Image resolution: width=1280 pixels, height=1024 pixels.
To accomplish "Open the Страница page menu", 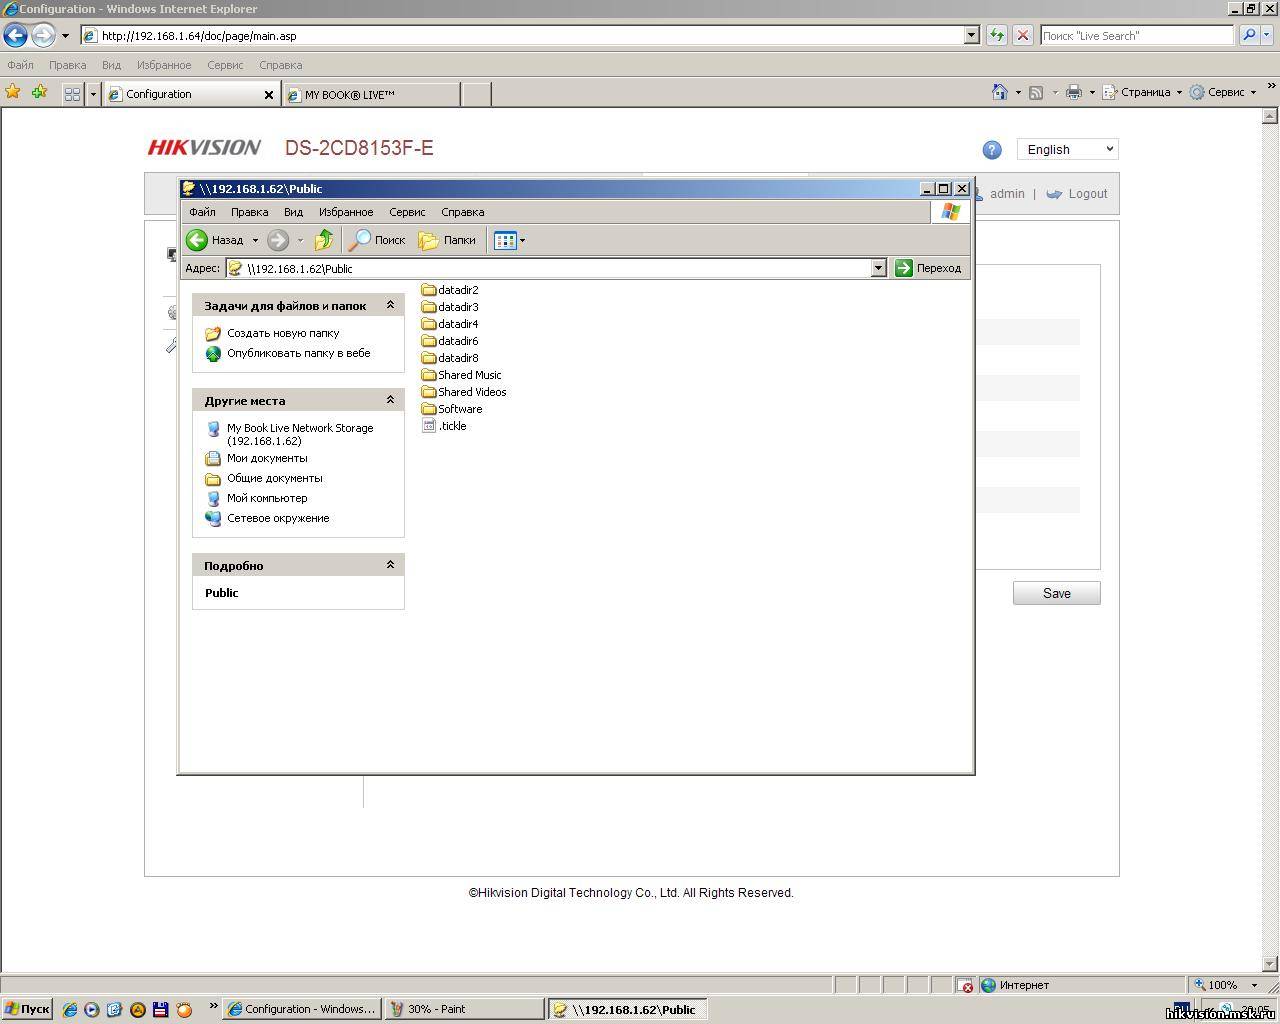I will pos(1142,92).
